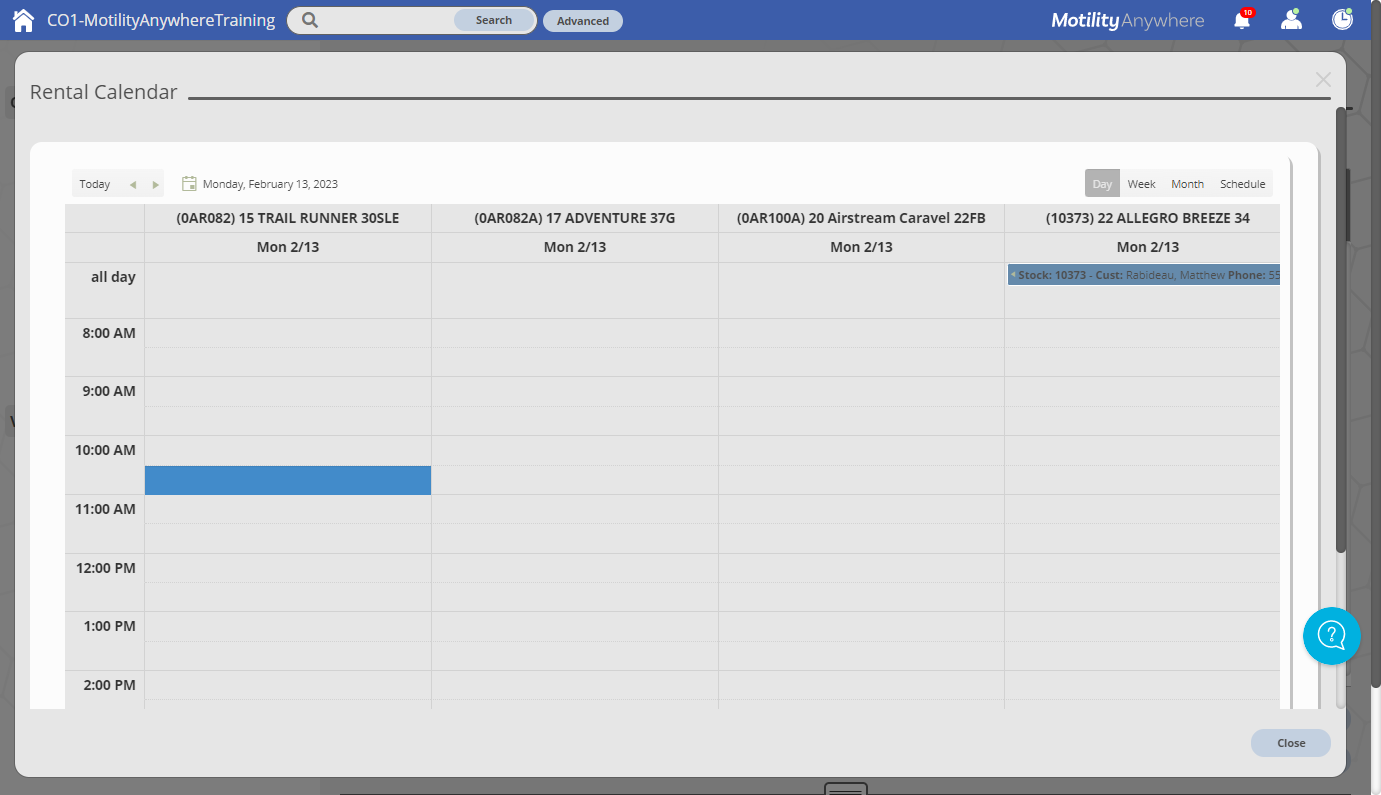Click the calendar date picker icon
Screen dimensions: 1381x795
coord(189,184)
